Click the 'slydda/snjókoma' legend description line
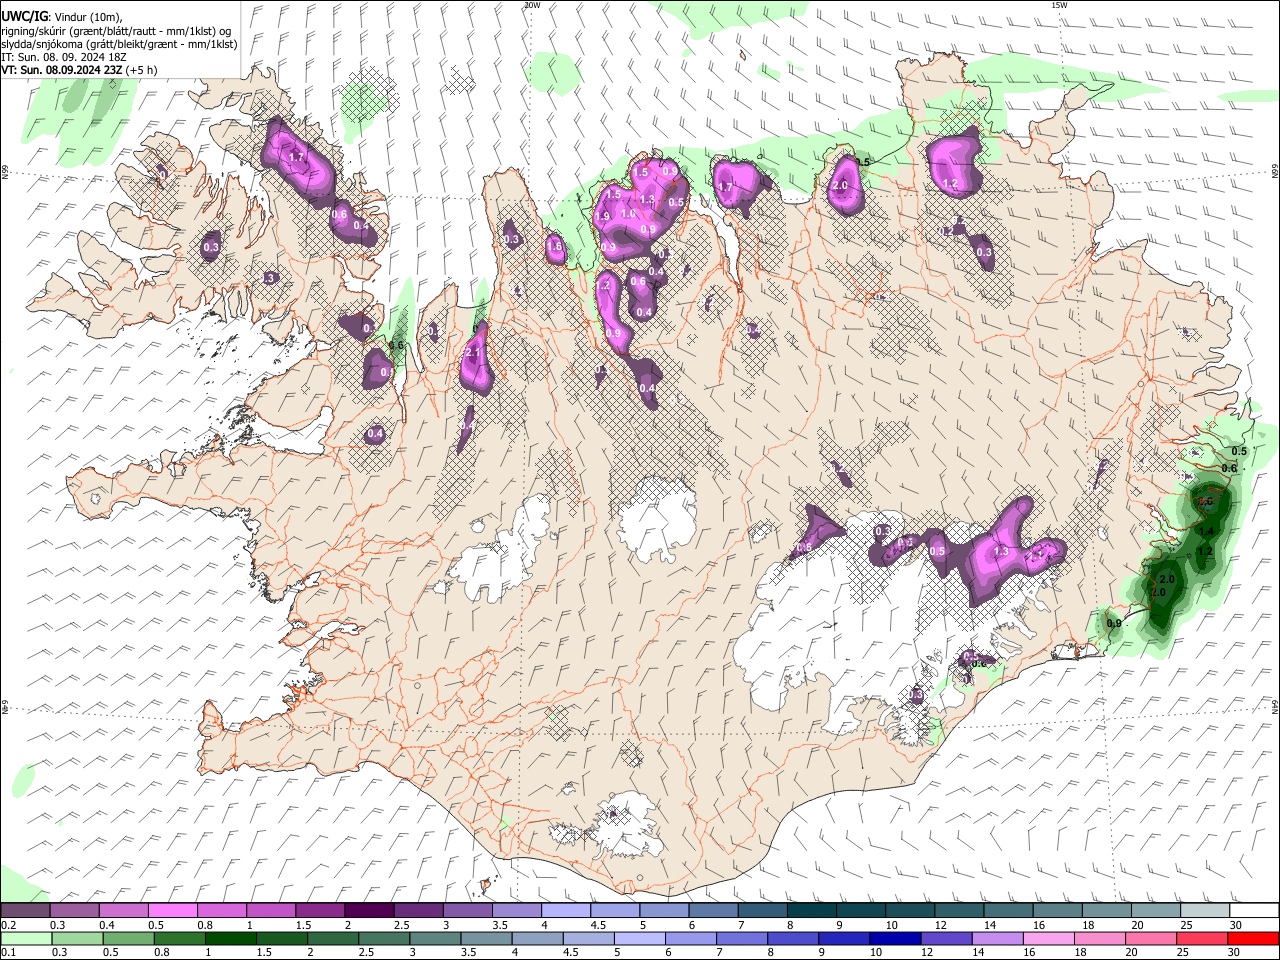The image size is (1280, 960). point(120,44)
